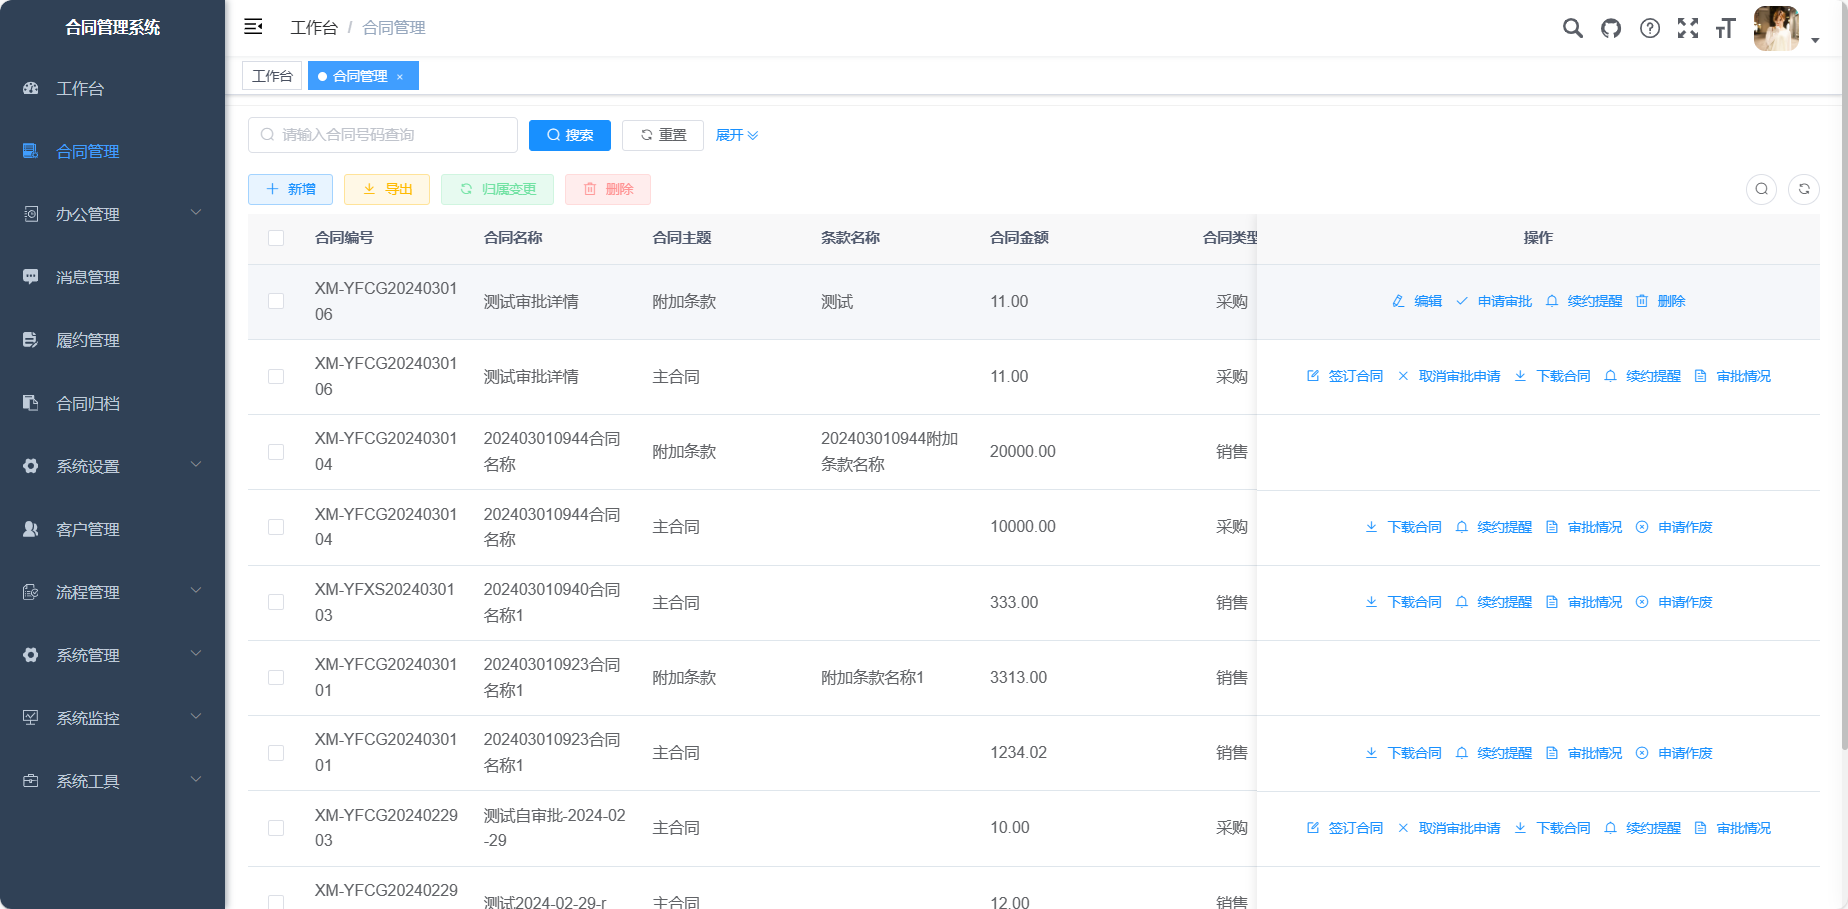Click 审批情况 for the 333.00 contract
The height and width of the screenshot is (909, 1848).
[x=1584, y=602]
